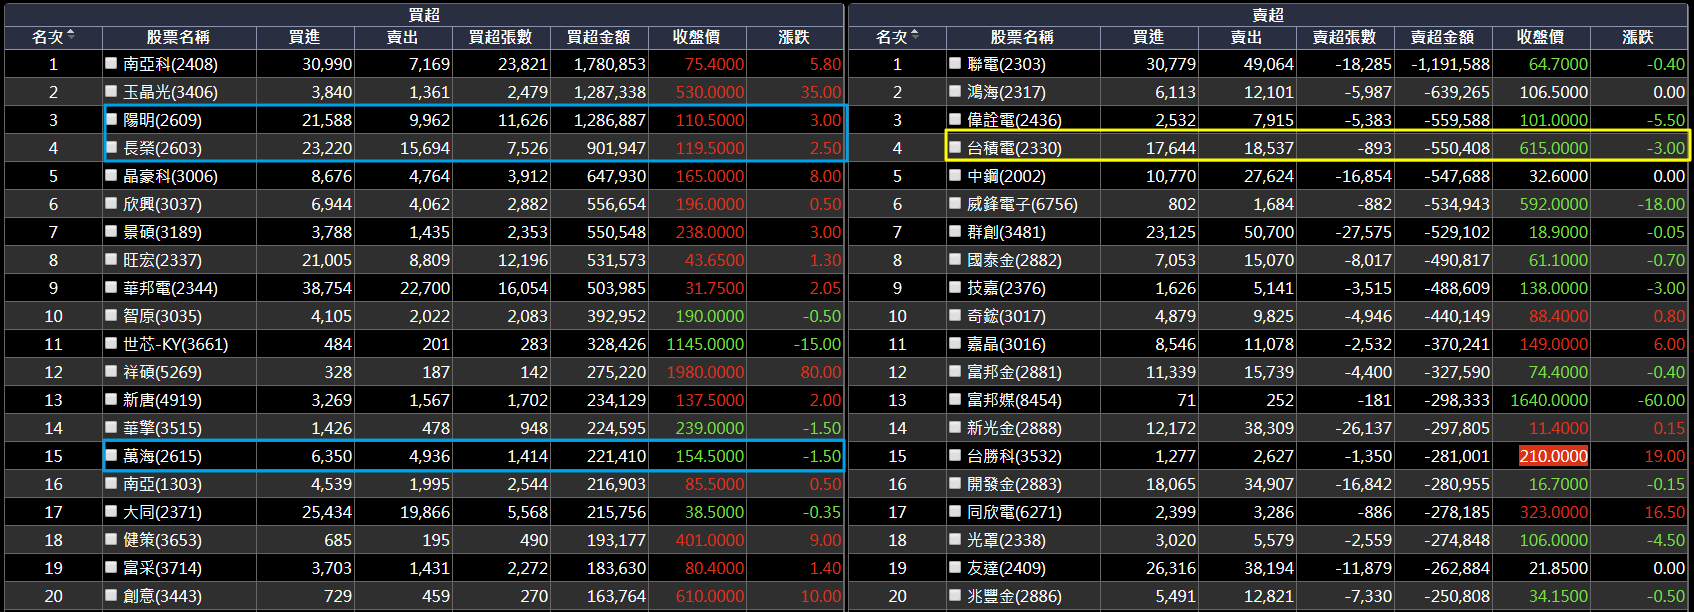This screenshot has height=612, width=1694.
Task: Tick the checkbox for 富邦媒(8454)
Action: click(955, 399)
